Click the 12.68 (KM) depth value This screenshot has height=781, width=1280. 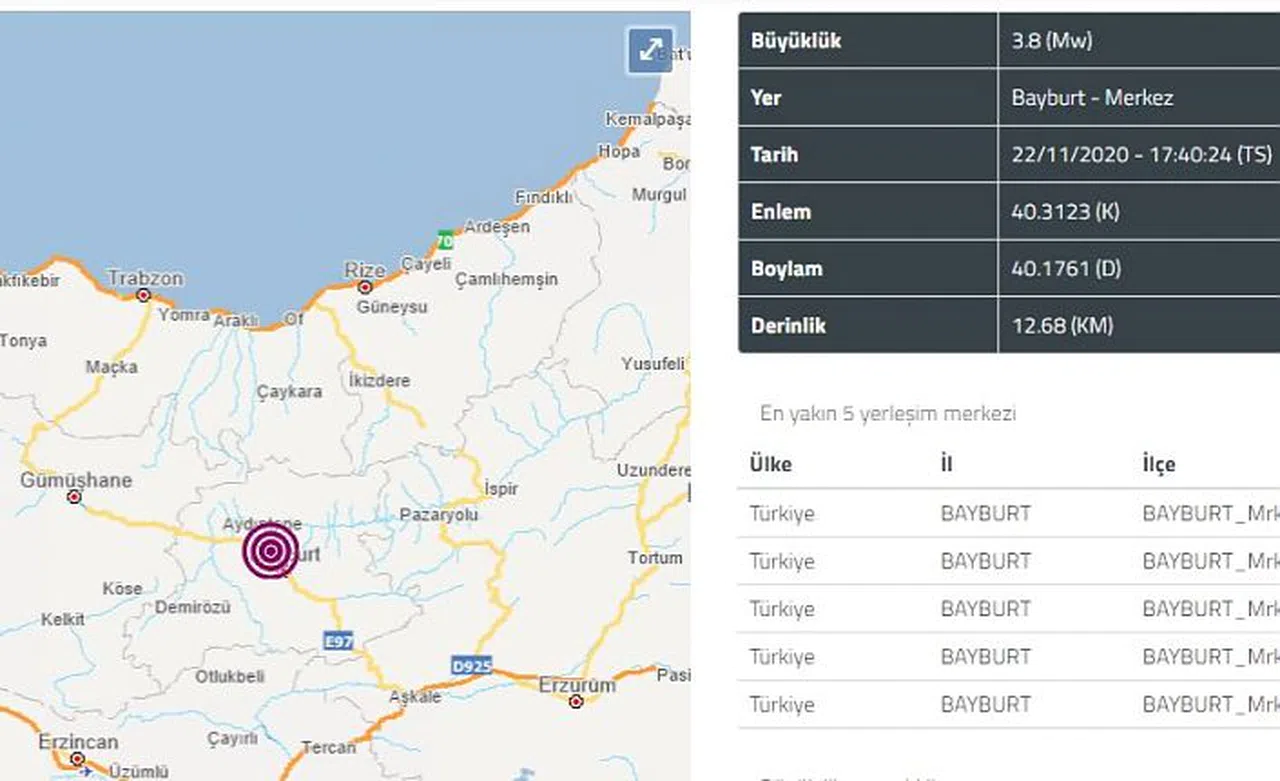tap(1062, 325)
